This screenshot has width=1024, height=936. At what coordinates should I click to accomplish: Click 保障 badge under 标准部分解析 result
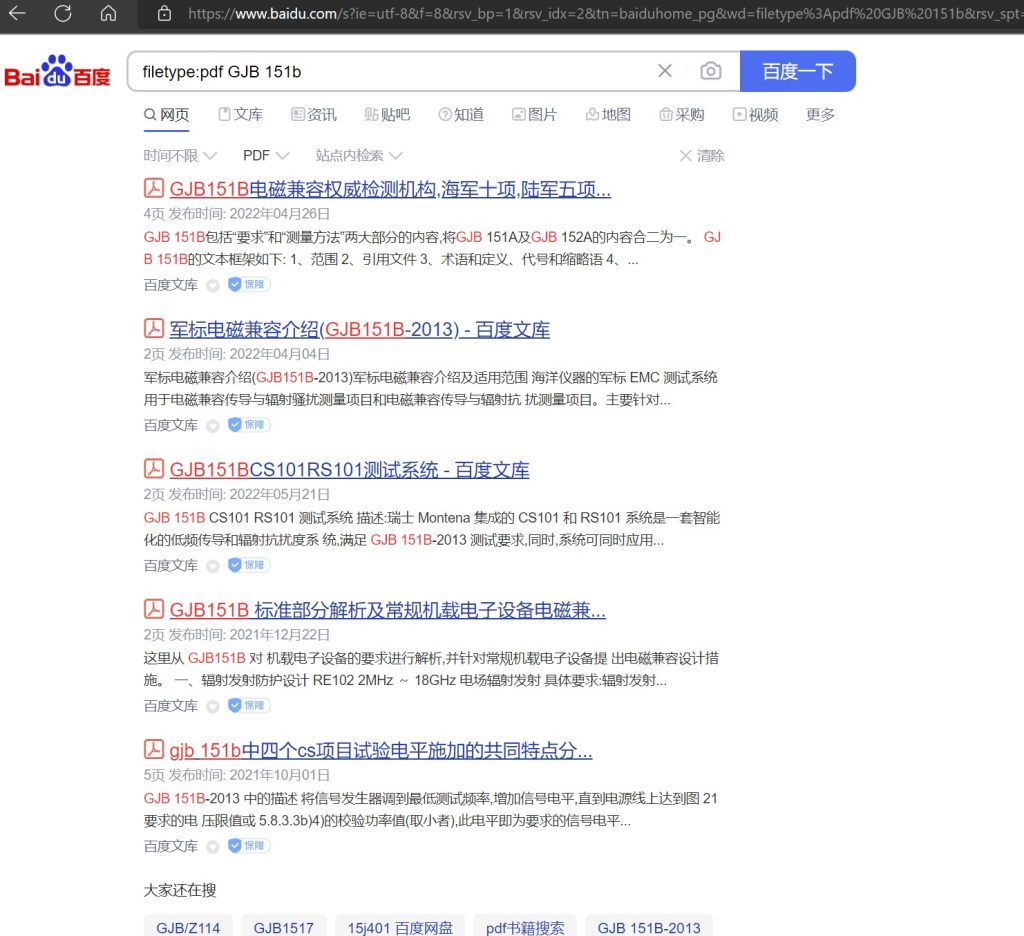[249, 705]
